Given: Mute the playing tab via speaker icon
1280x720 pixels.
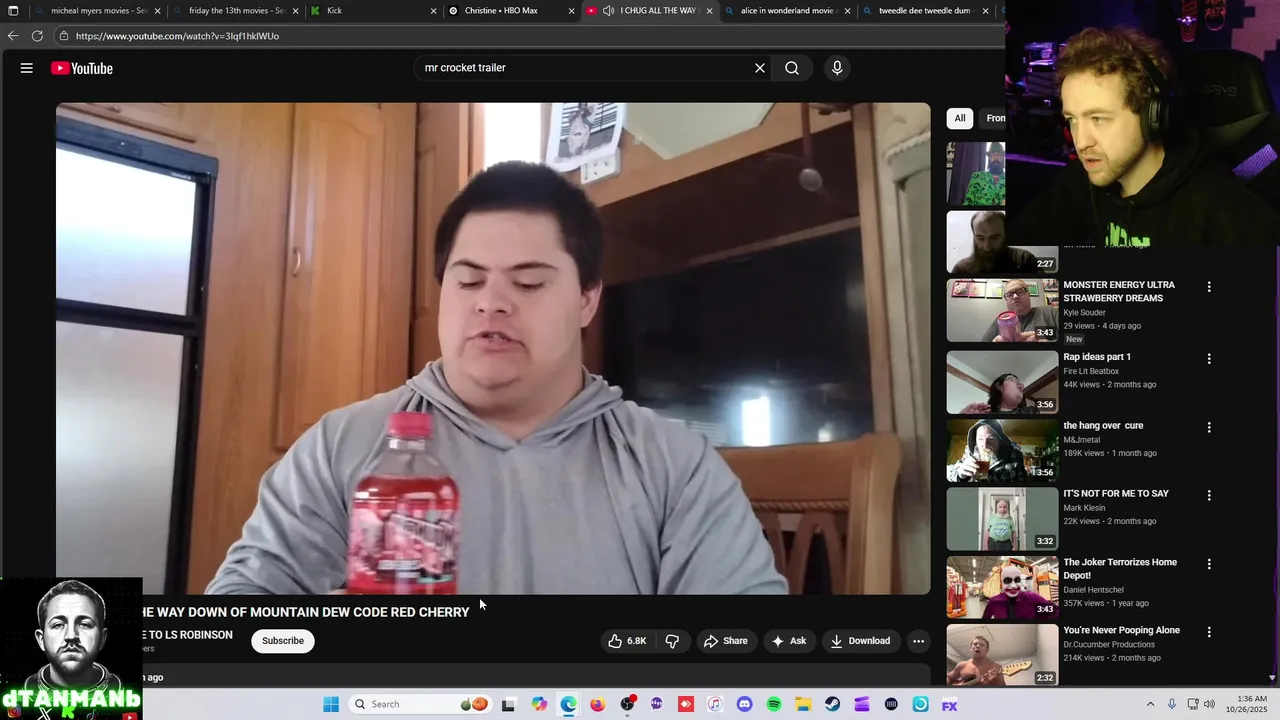Looking at the screenshot, I should click(608, 11).
